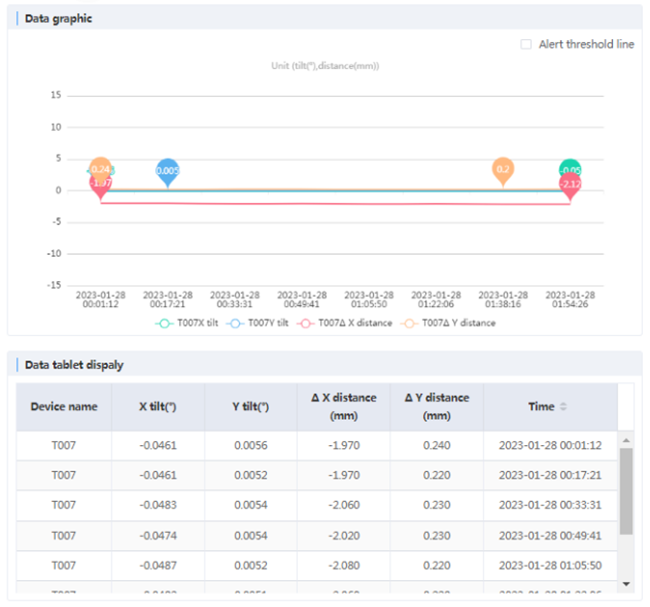Click Δ Y distance value 0.240
The height and width of the screenshot is (607, 650).
[x=437, y=445]
